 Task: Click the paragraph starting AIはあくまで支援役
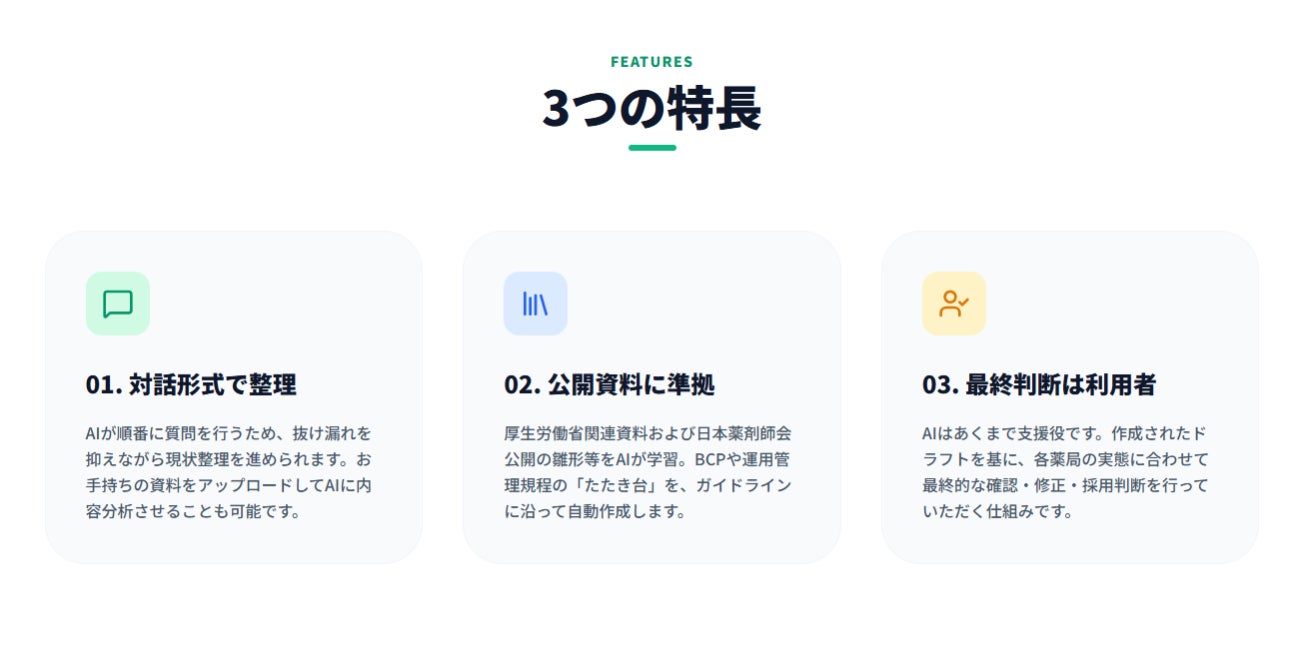coord(1065,472)
